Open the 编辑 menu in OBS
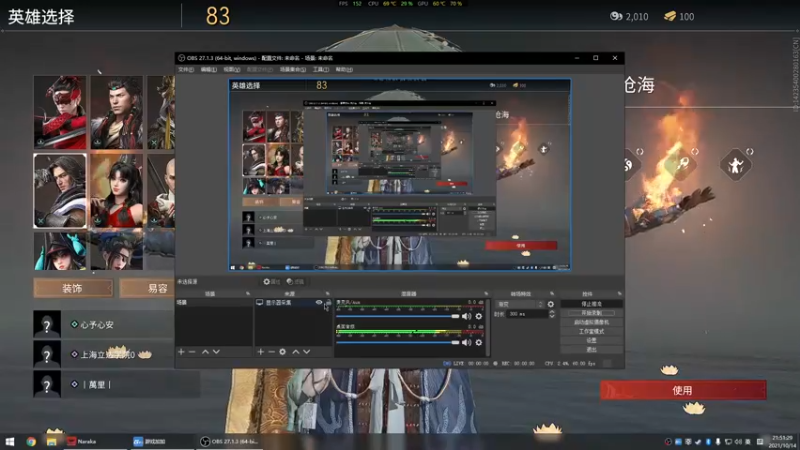The image size is (800, 450). click(208, 69)
